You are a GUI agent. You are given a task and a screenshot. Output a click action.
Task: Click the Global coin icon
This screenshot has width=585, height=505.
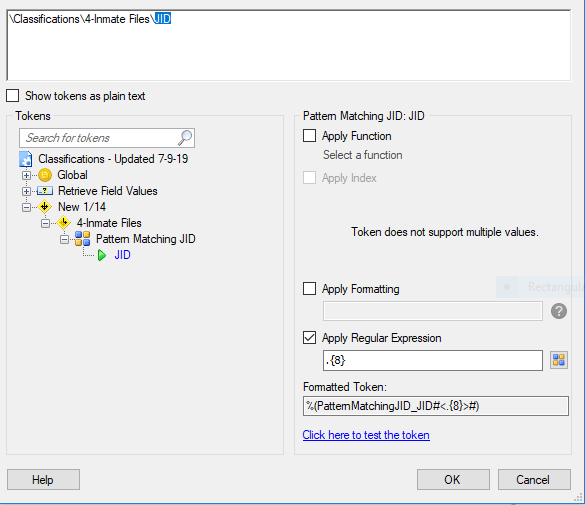tap(45, 175)
